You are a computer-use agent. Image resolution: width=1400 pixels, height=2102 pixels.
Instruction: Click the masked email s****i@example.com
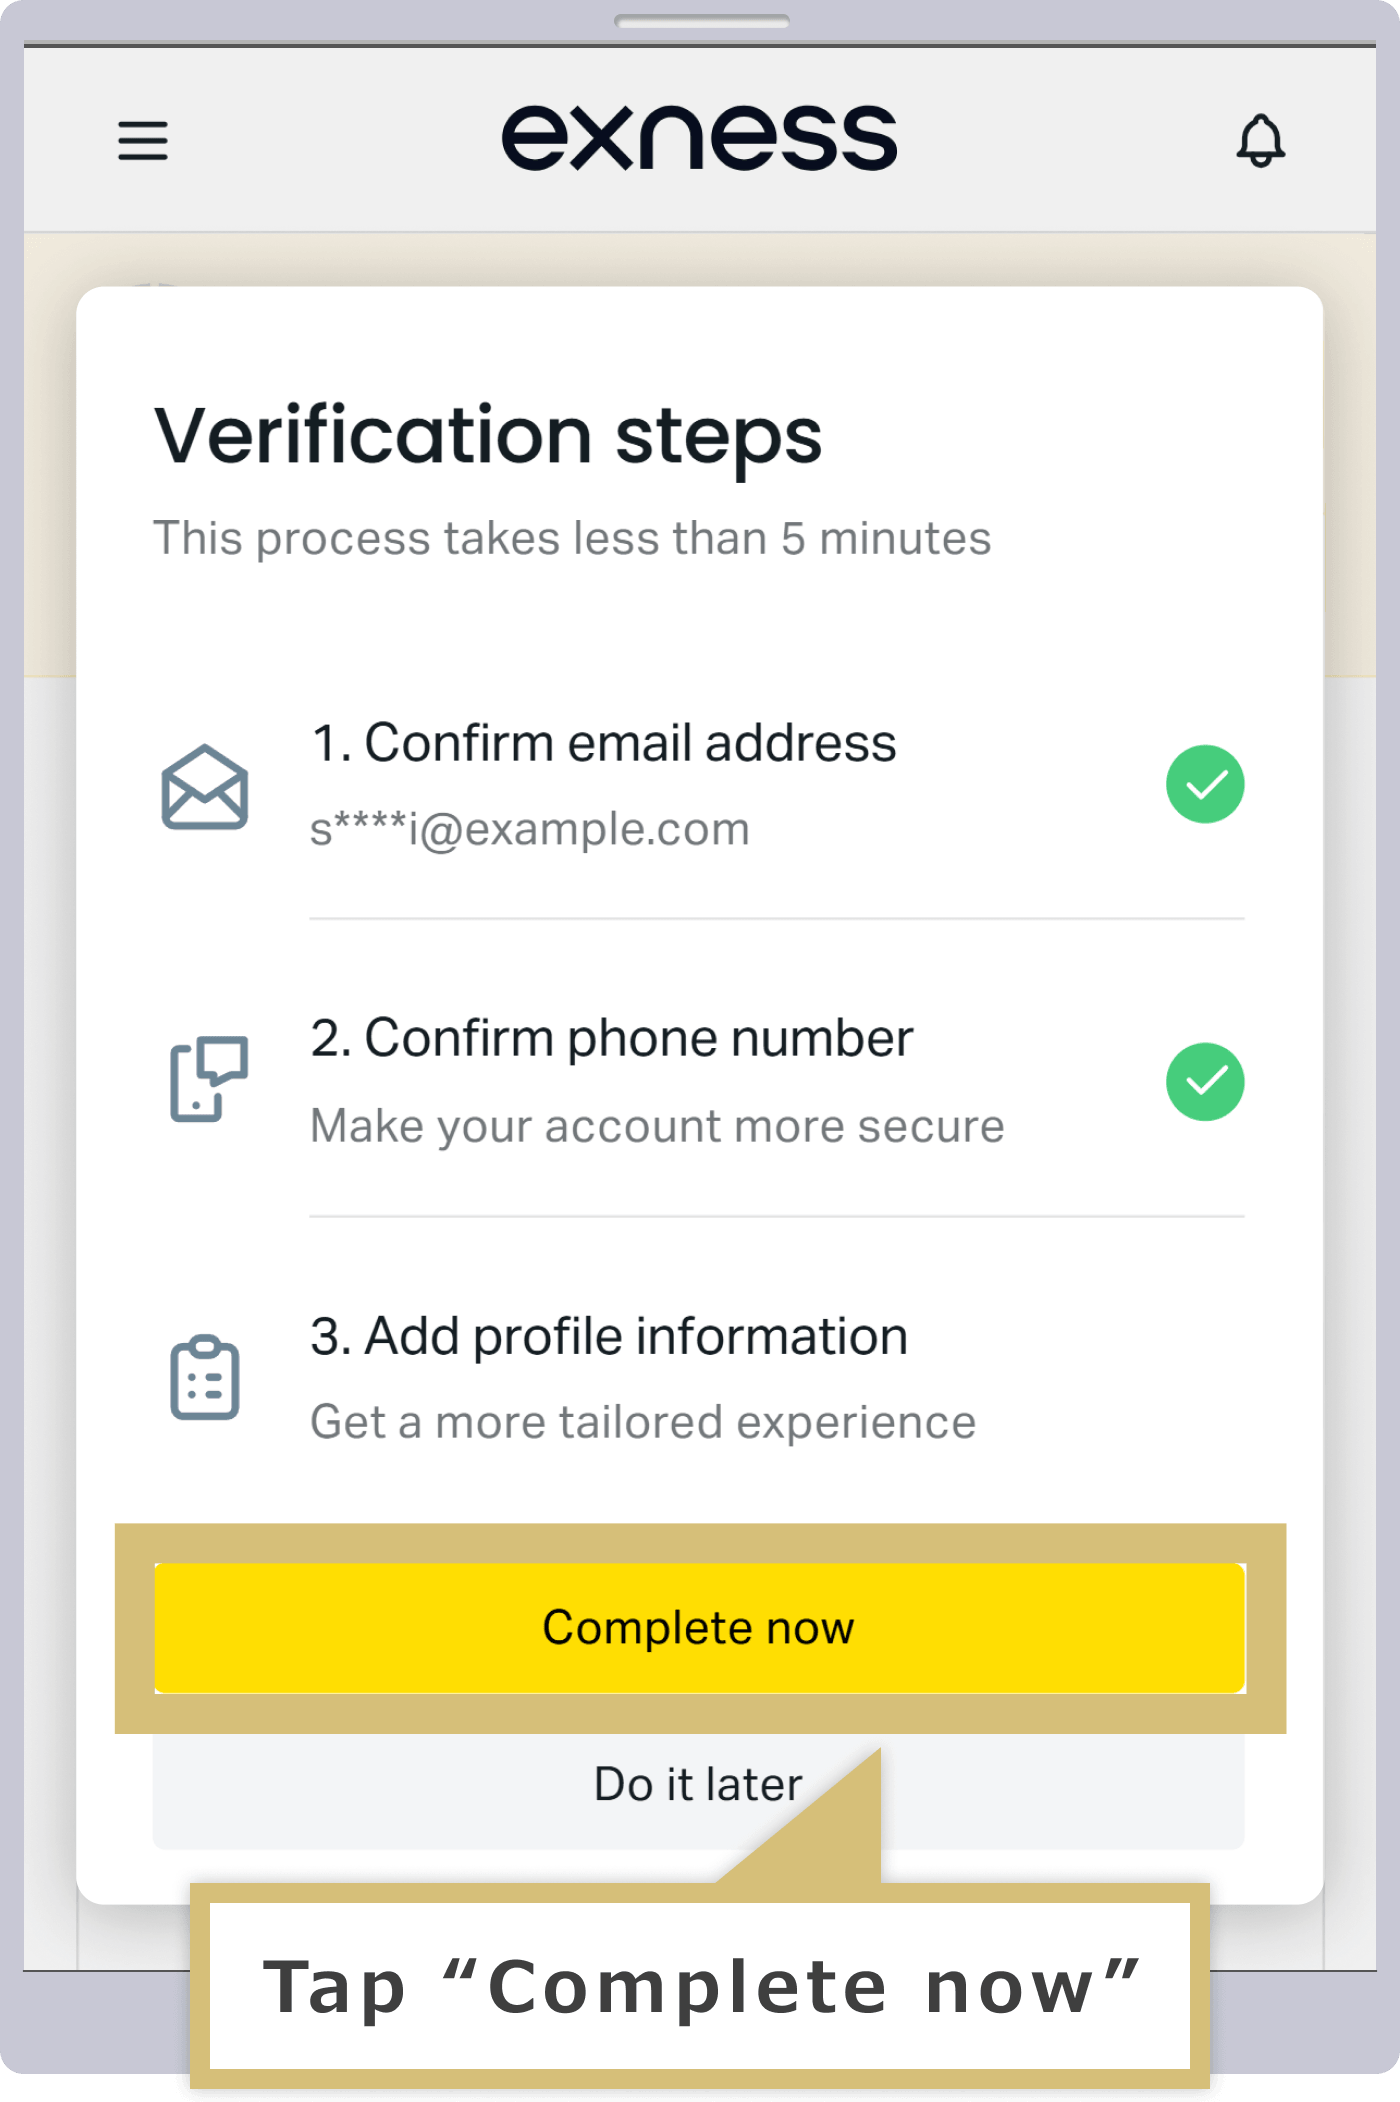(x=530, y=829)
